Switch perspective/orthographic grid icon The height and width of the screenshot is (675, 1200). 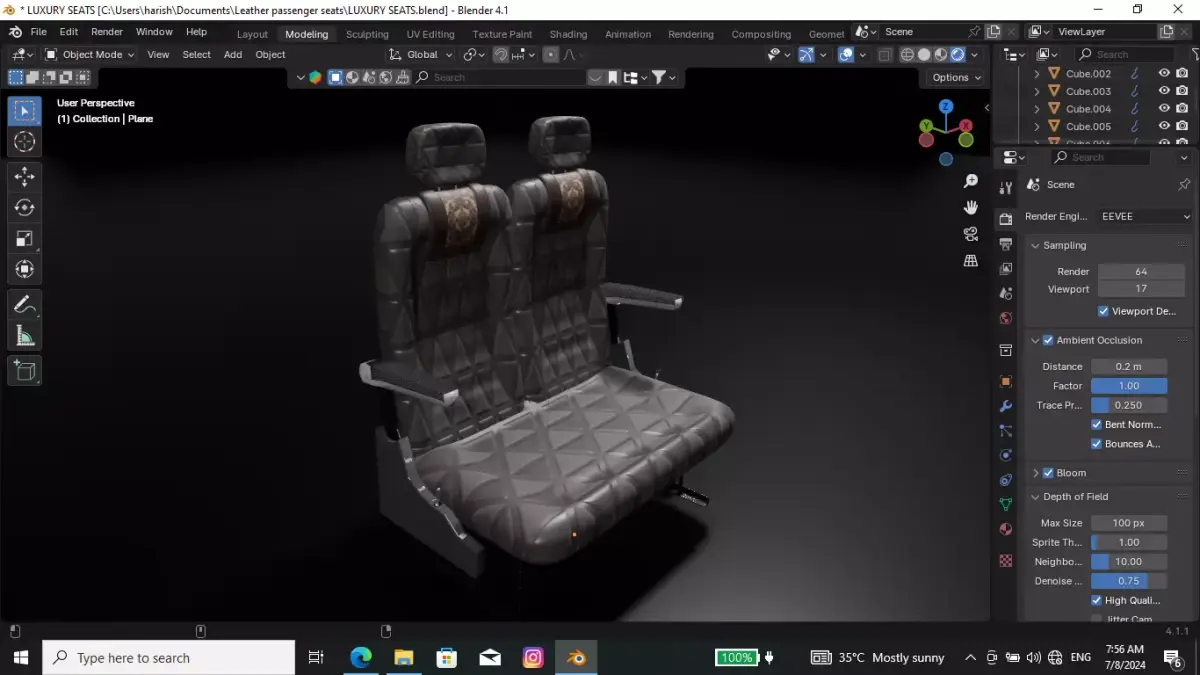click(x=970, y=260)
